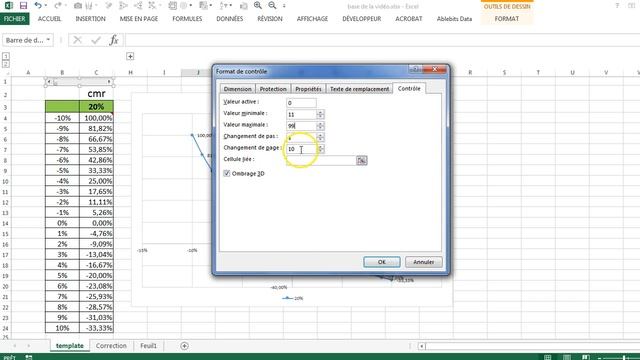The image size is (640, 360).
Task: Click the Valeur active input field
Action: [301, 103]
